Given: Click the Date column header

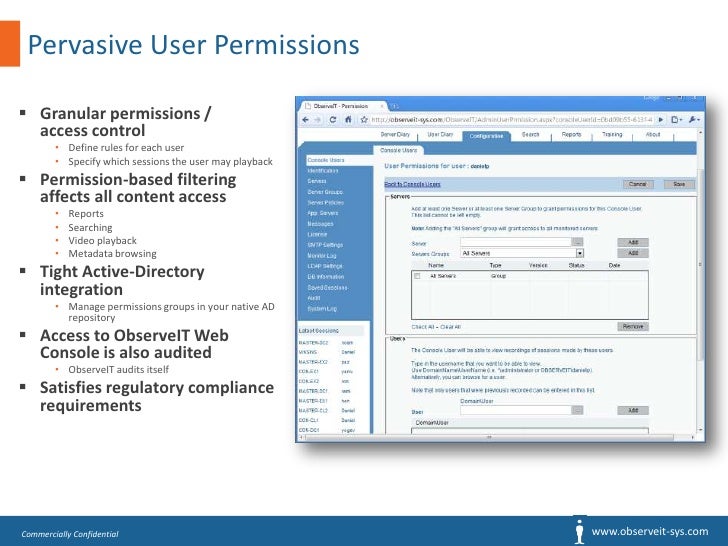Looking at the screenshot, I should 614,266.
